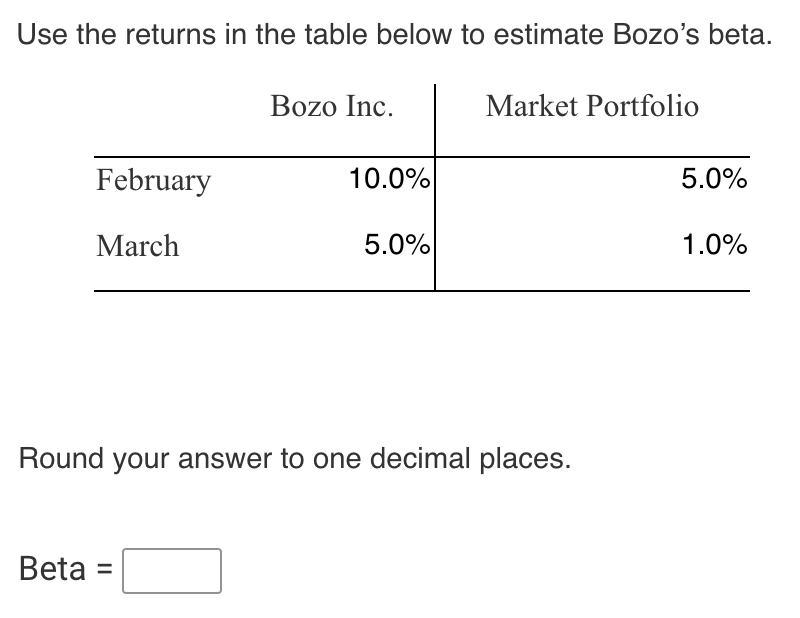Select the word February in the table
800x618 pixels.
pos(152,181)
